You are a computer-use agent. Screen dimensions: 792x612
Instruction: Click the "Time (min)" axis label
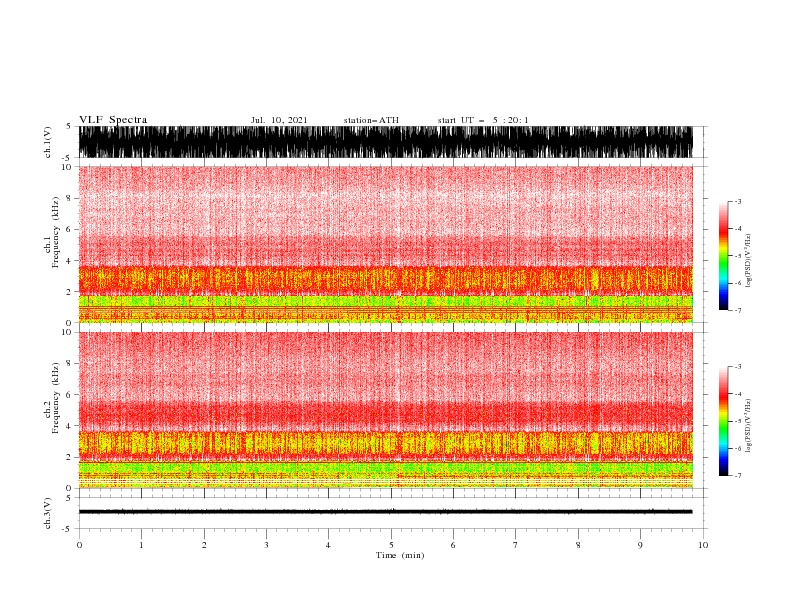tap(400, 555)
